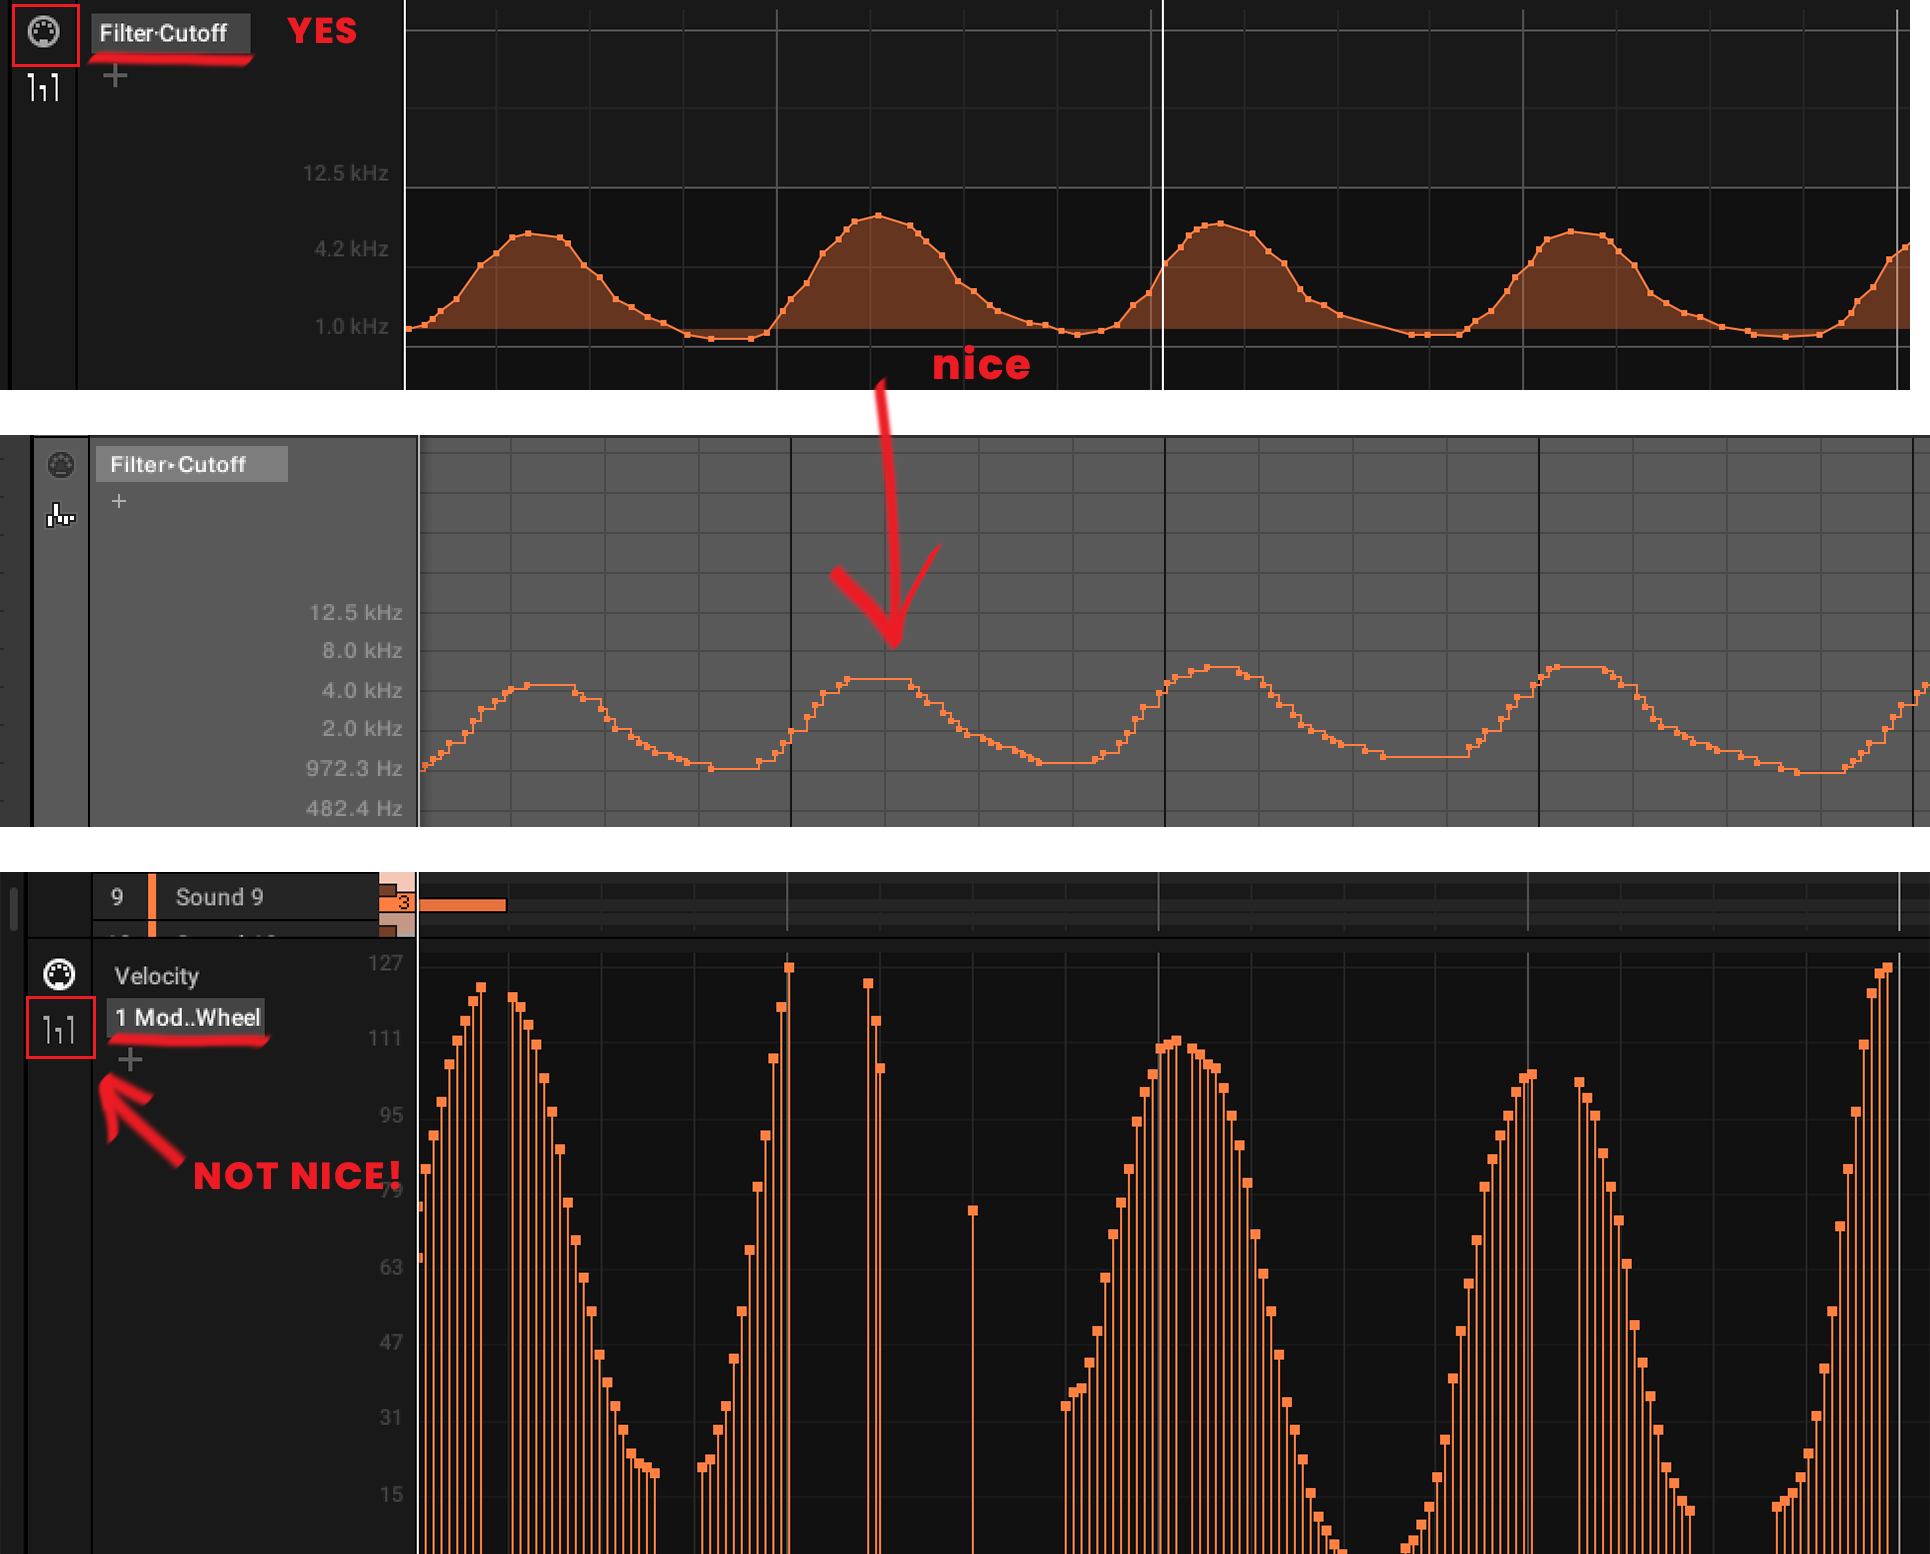Click the bars icon under the top modulation icon
This screenshot has width=1930, height=1554.
[43, 89]
